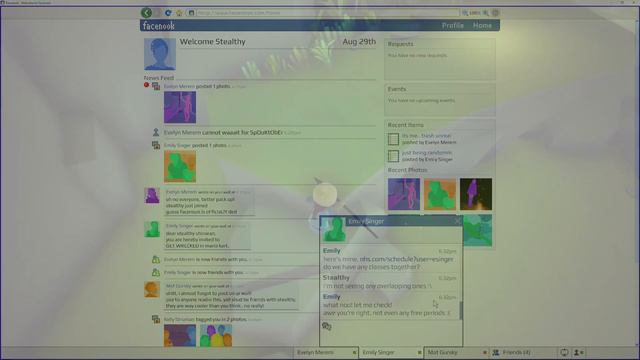Reload the page with the blue refresh icon
The image size is (640, 360).
[168, 13]
